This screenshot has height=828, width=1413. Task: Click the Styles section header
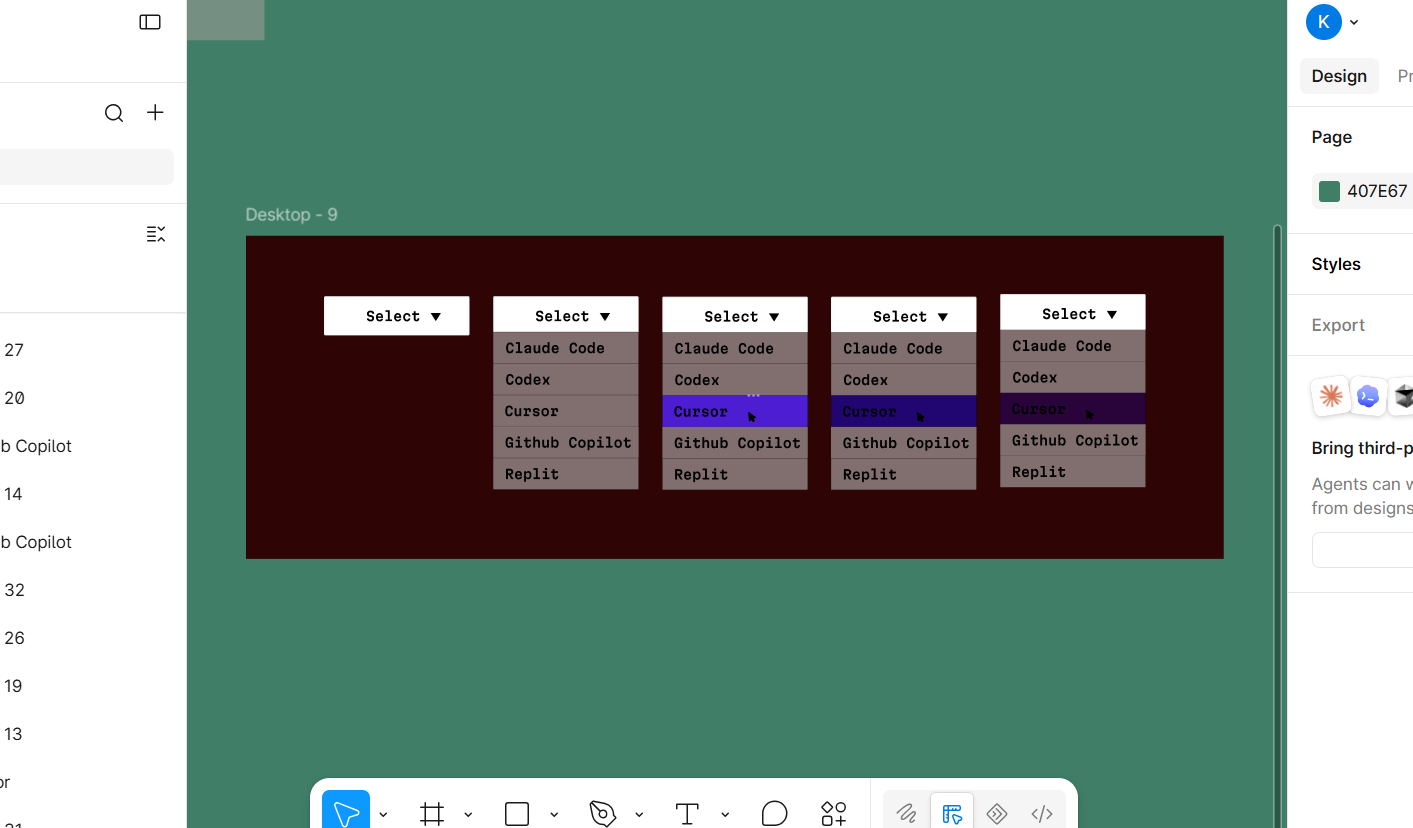(1336, 264)
